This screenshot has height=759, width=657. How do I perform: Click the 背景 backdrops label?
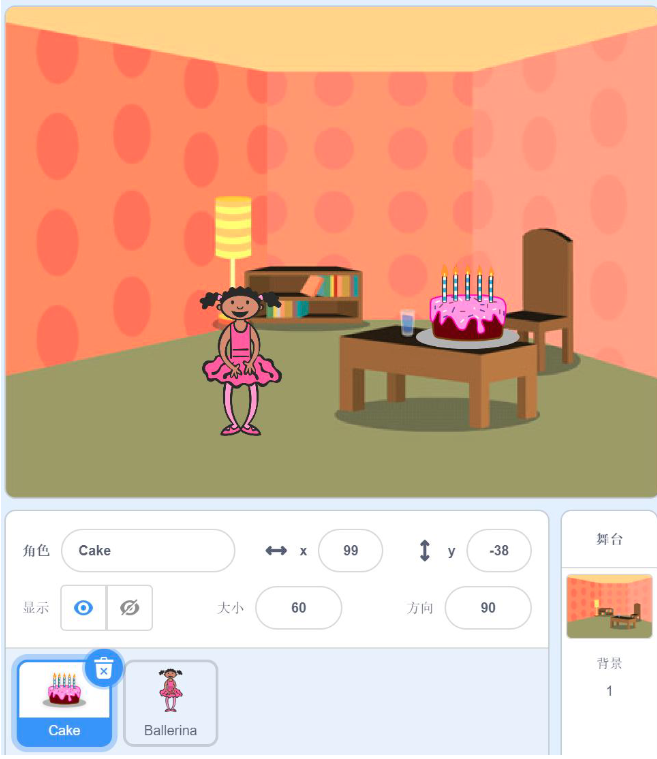pos(610,663)
